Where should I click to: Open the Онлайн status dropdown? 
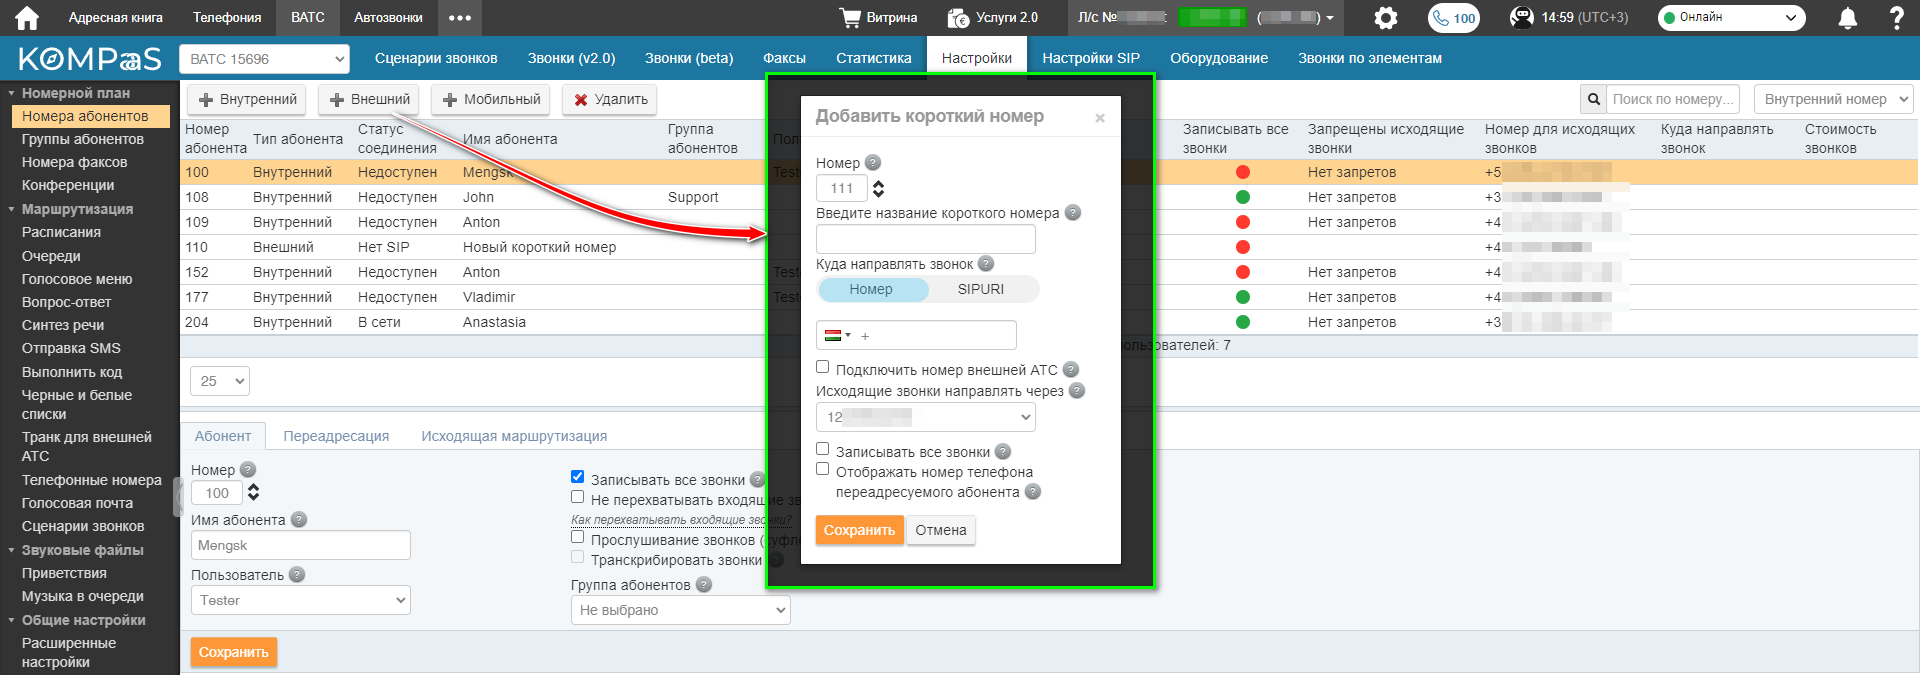pos(1731,18)
